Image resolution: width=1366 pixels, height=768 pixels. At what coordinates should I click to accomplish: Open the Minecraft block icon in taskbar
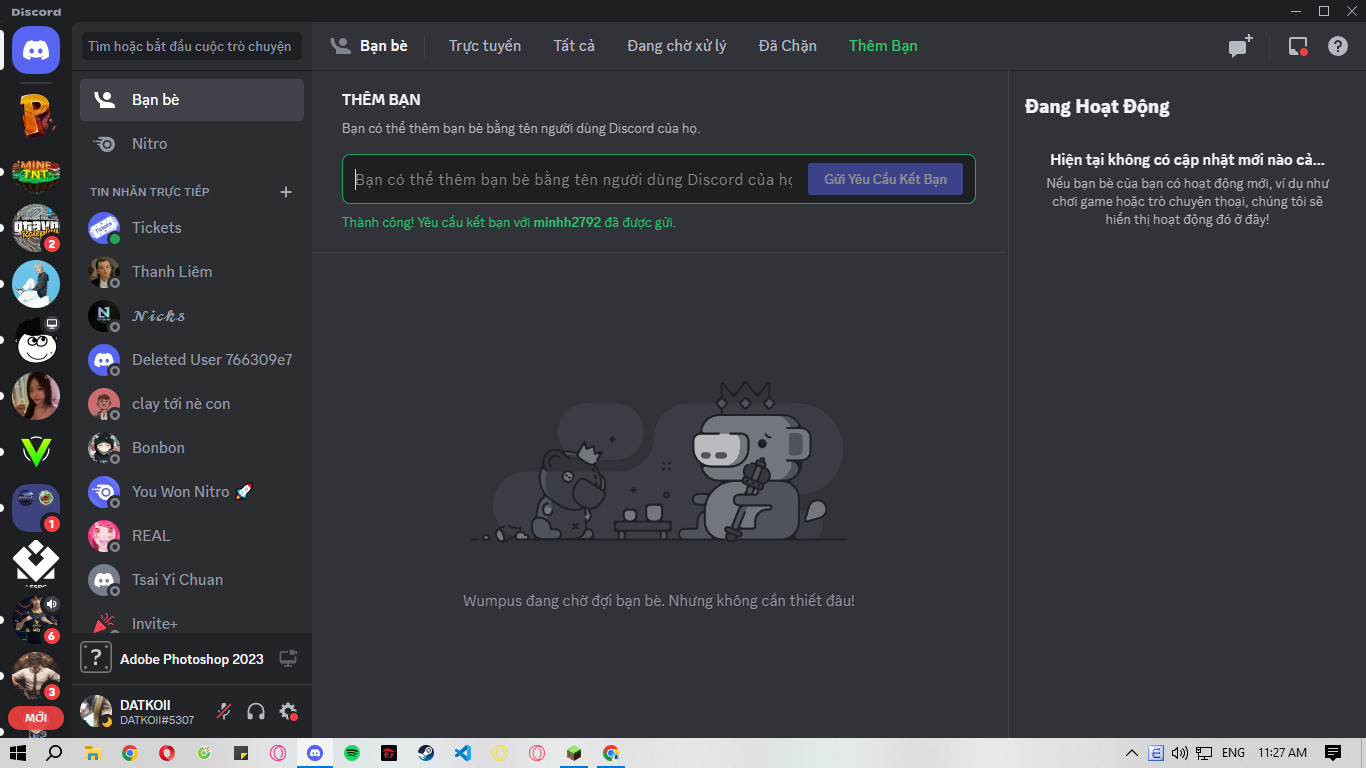(x=574, y=753)
